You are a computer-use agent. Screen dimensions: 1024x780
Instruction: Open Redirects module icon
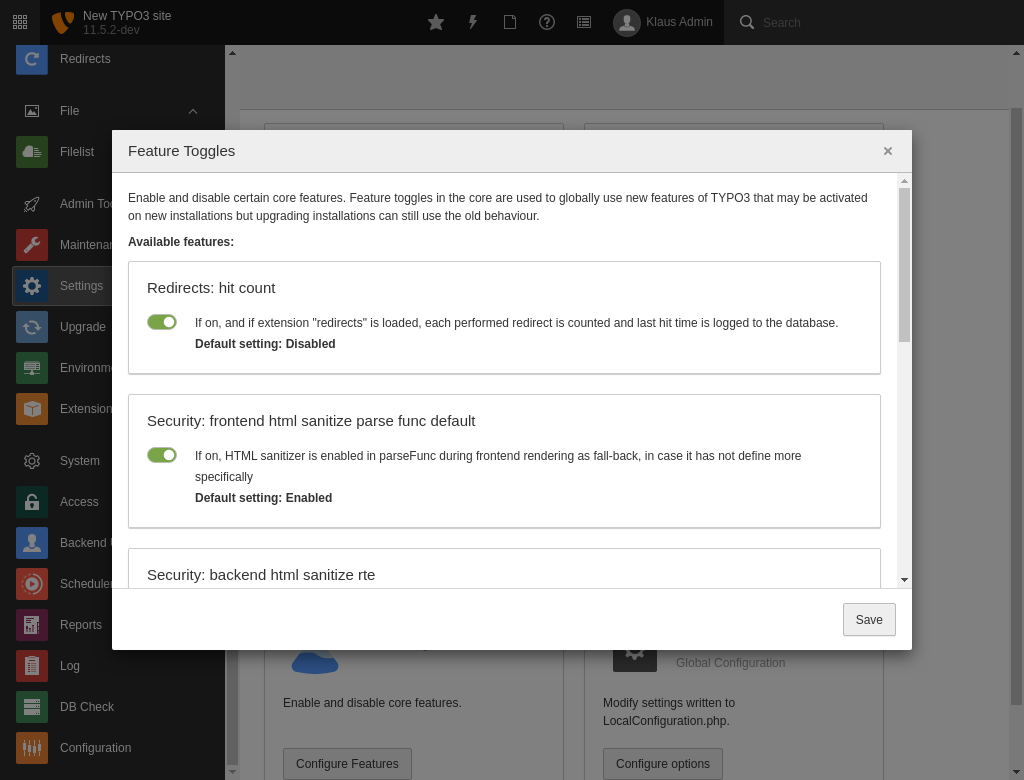click(32, 59)
